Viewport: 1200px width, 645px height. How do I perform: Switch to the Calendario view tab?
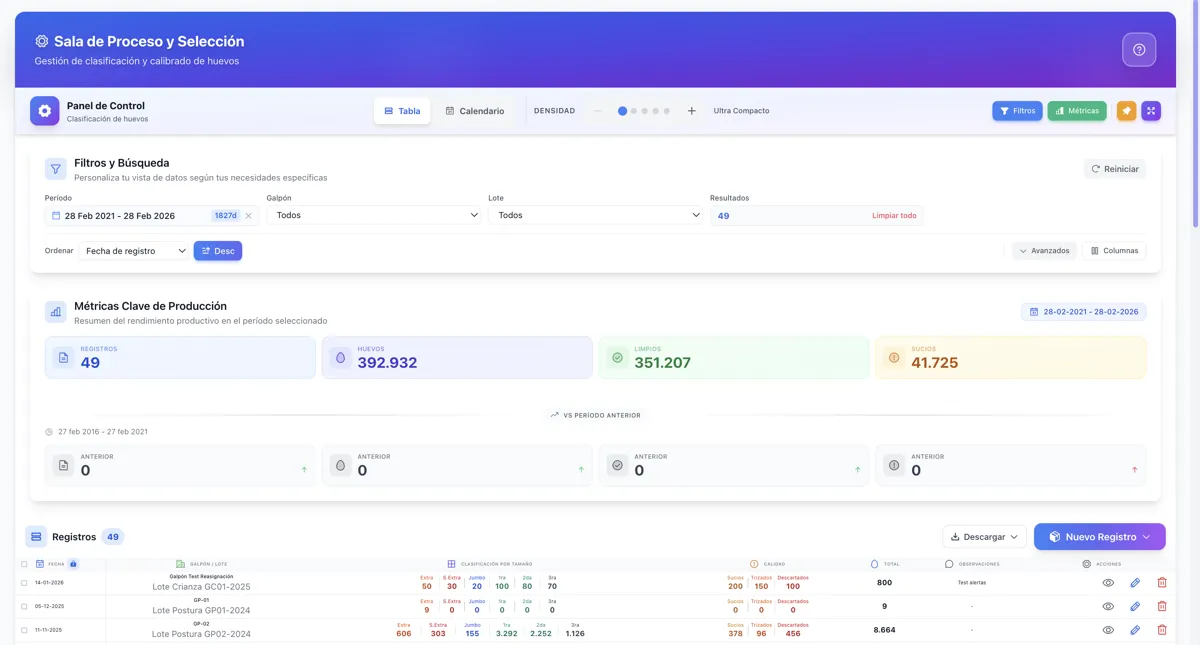pyautogui.click(x=475, y=111)
